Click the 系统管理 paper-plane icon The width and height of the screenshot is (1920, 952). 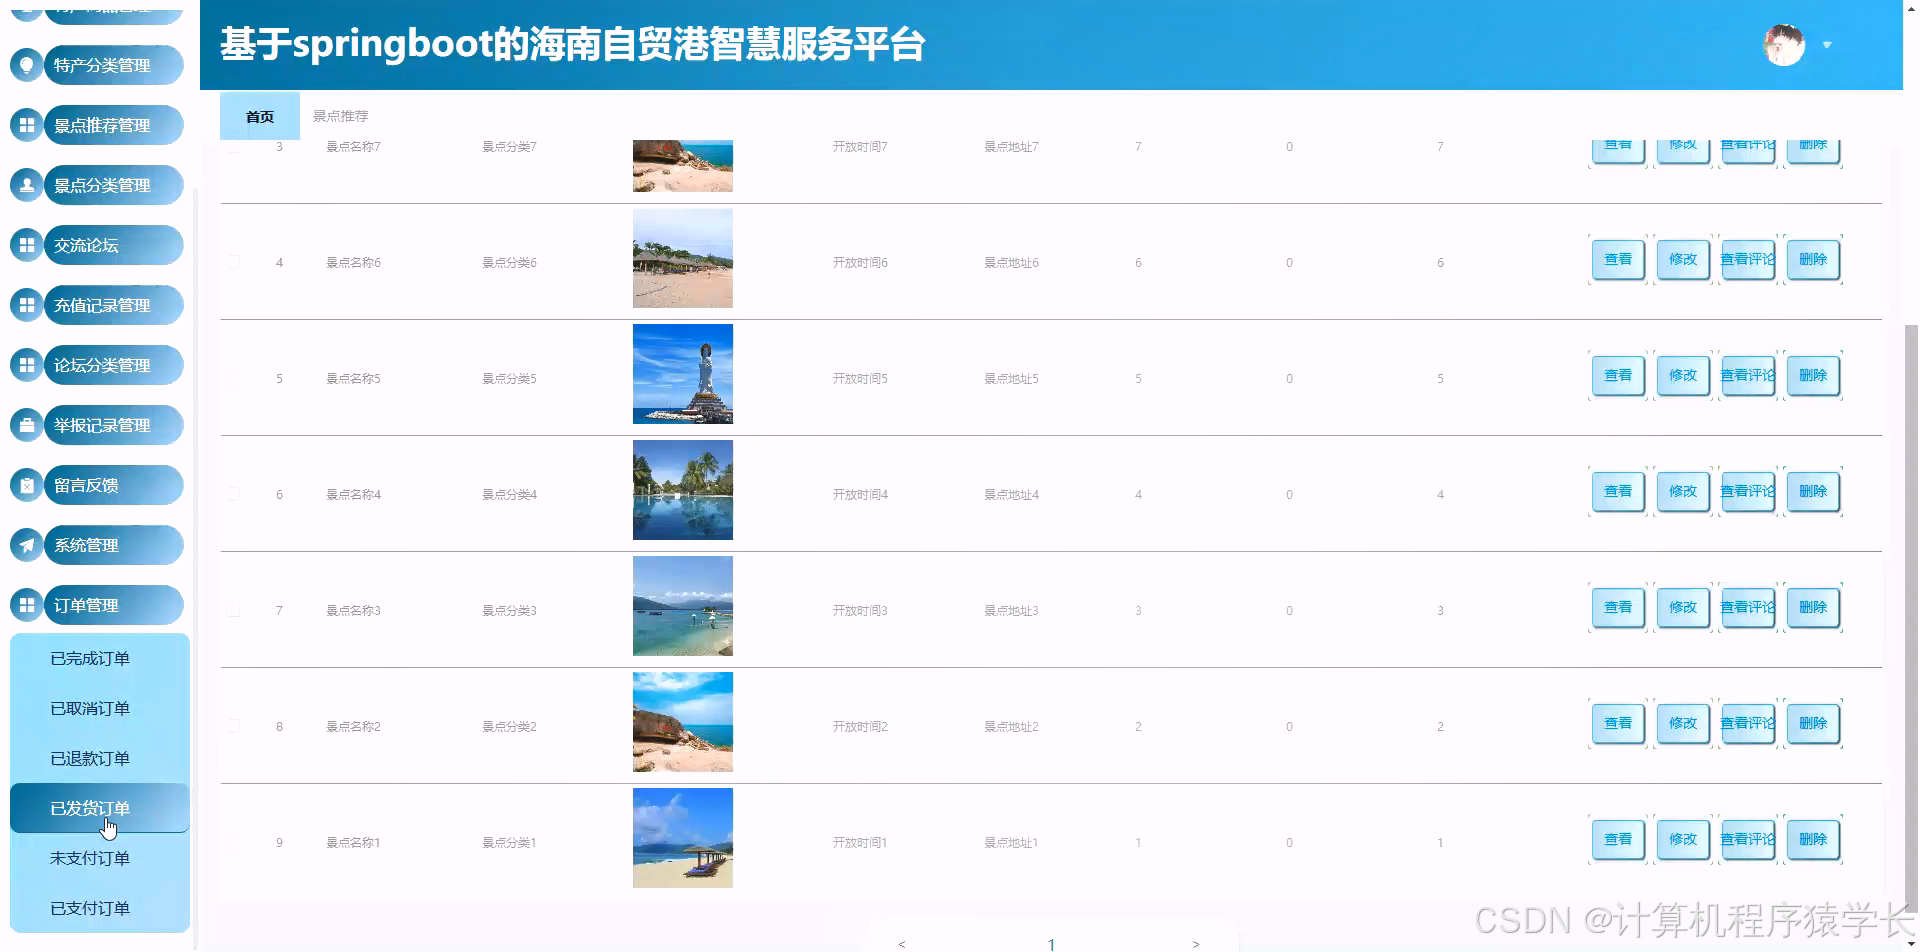click(27, 545)
